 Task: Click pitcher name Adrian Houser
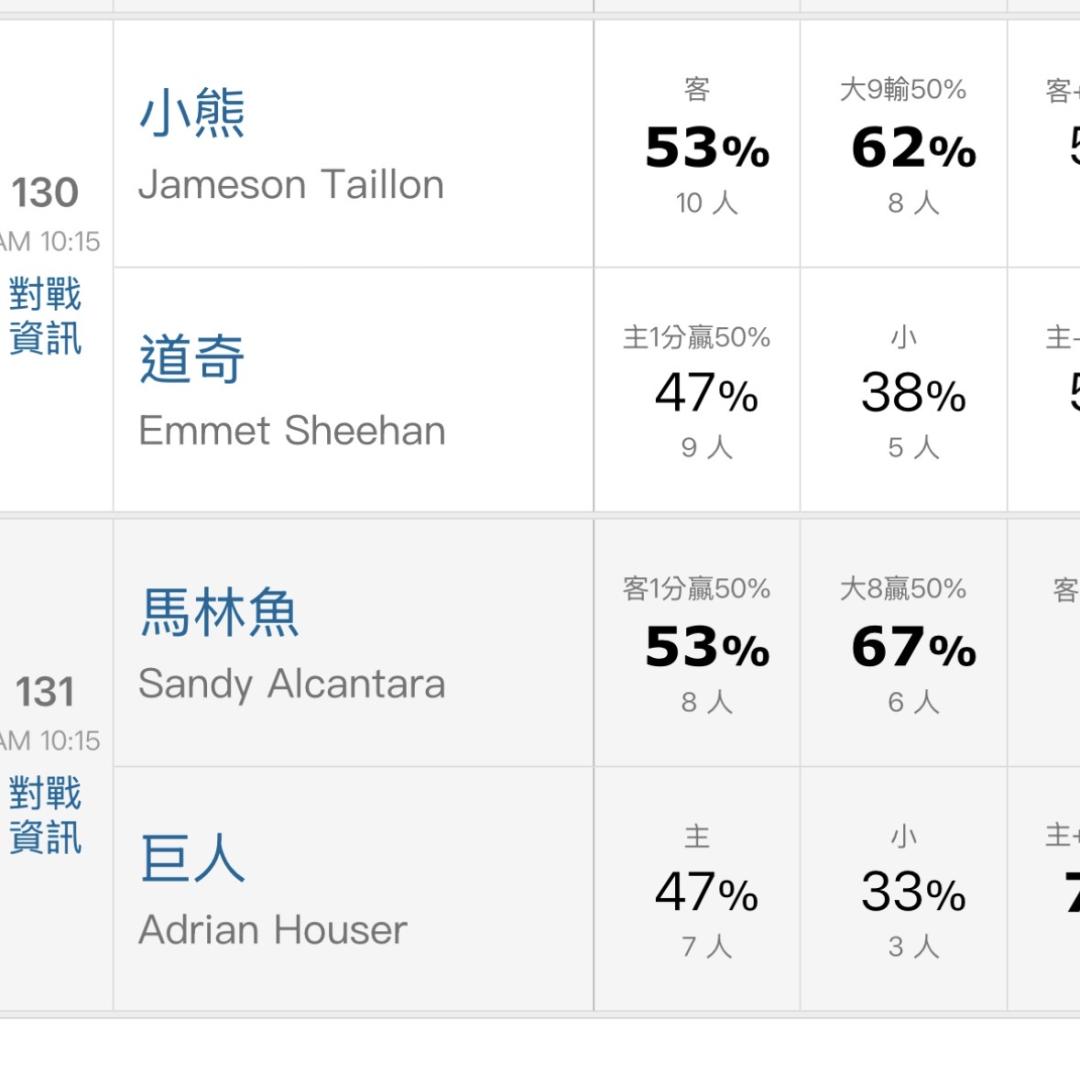273,930
